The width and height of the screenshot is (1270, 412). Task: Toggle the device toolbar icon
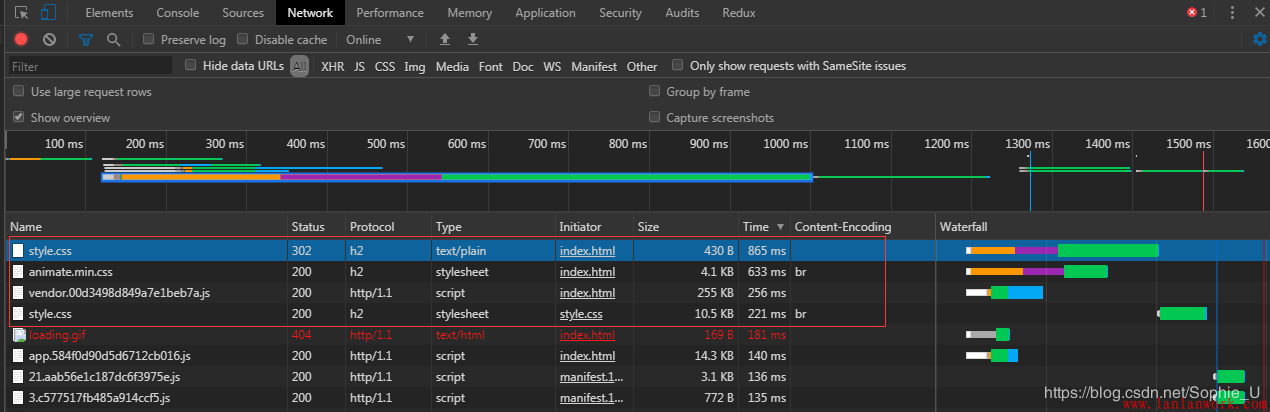48,13
